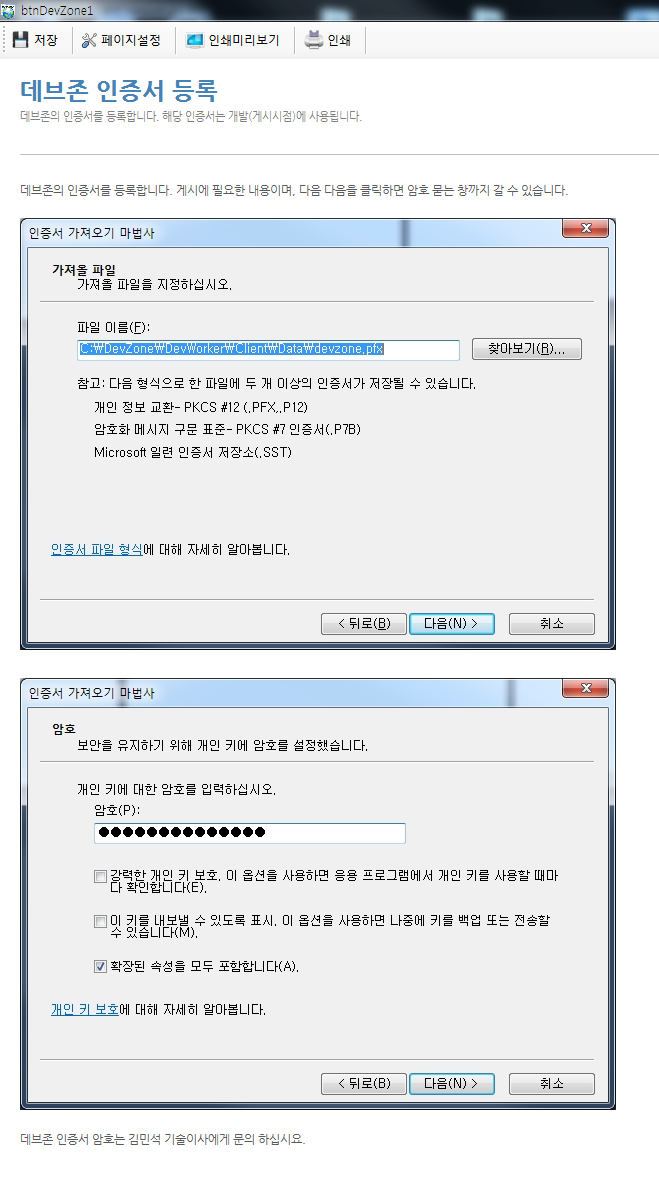Viewport: 659px width, 1187px height.
Task: Click the file name path input field
Action: pyautogui.click(x=269, y=350)
